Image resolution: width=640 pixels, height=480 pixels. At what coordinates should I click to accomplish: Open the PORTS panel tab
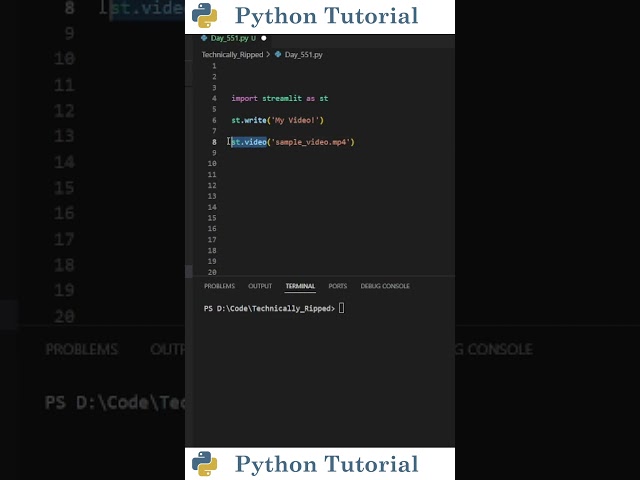coord(338,286)
